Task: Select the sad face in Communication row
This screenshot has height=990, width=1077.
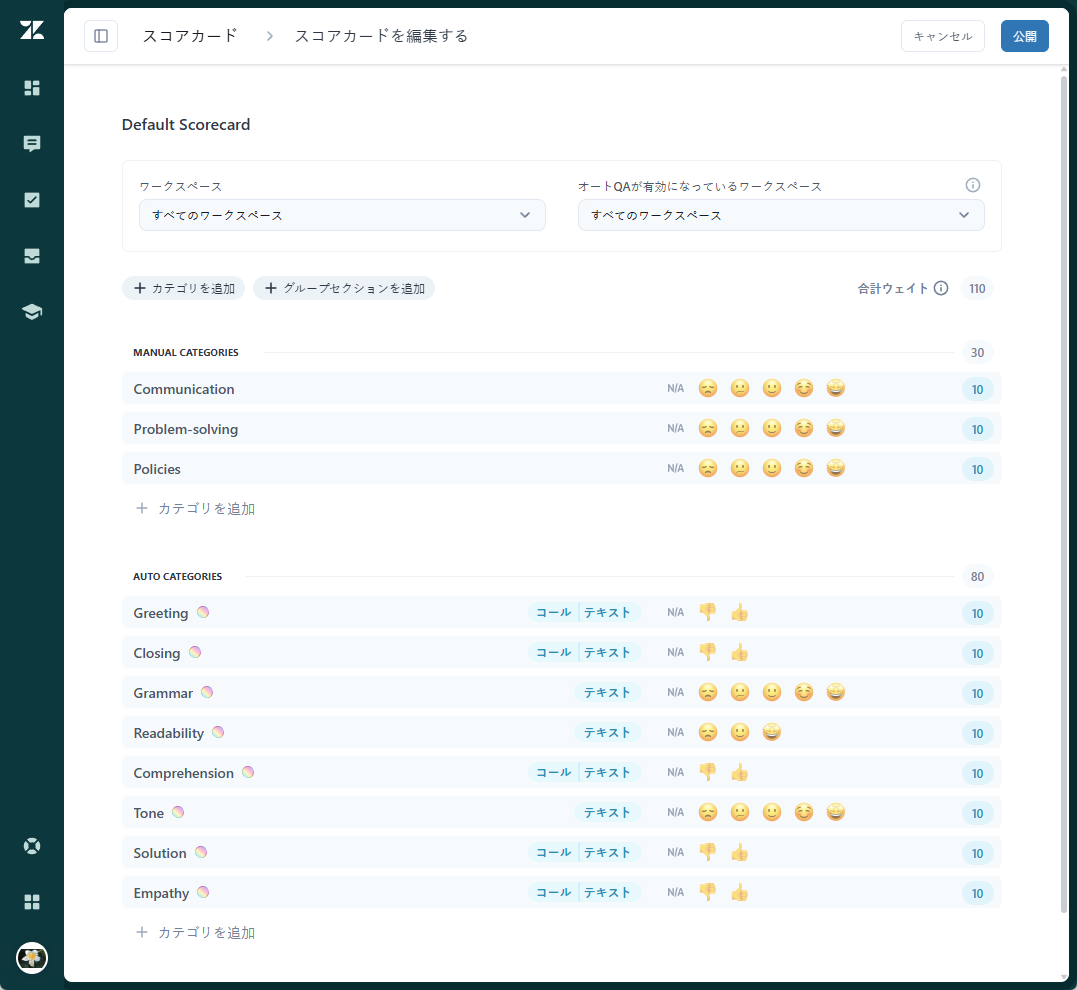Action: point(707,388)
